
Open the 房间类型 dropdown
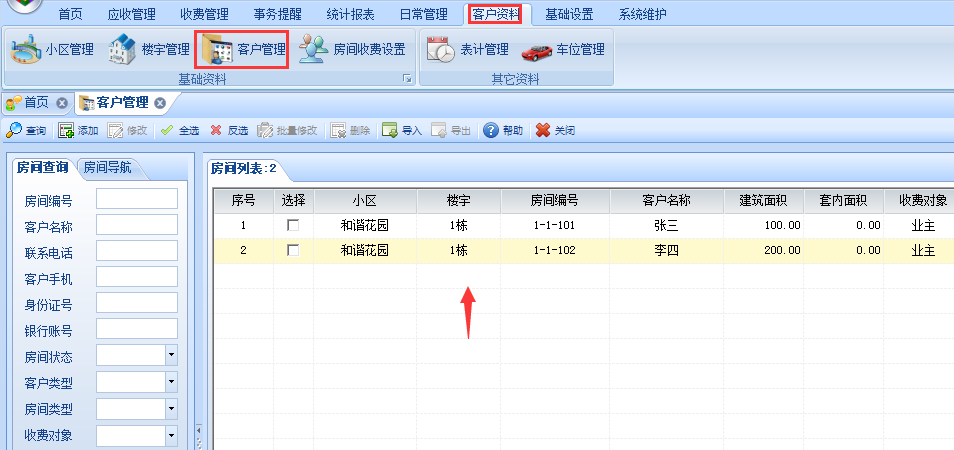[x=172, y=408]
